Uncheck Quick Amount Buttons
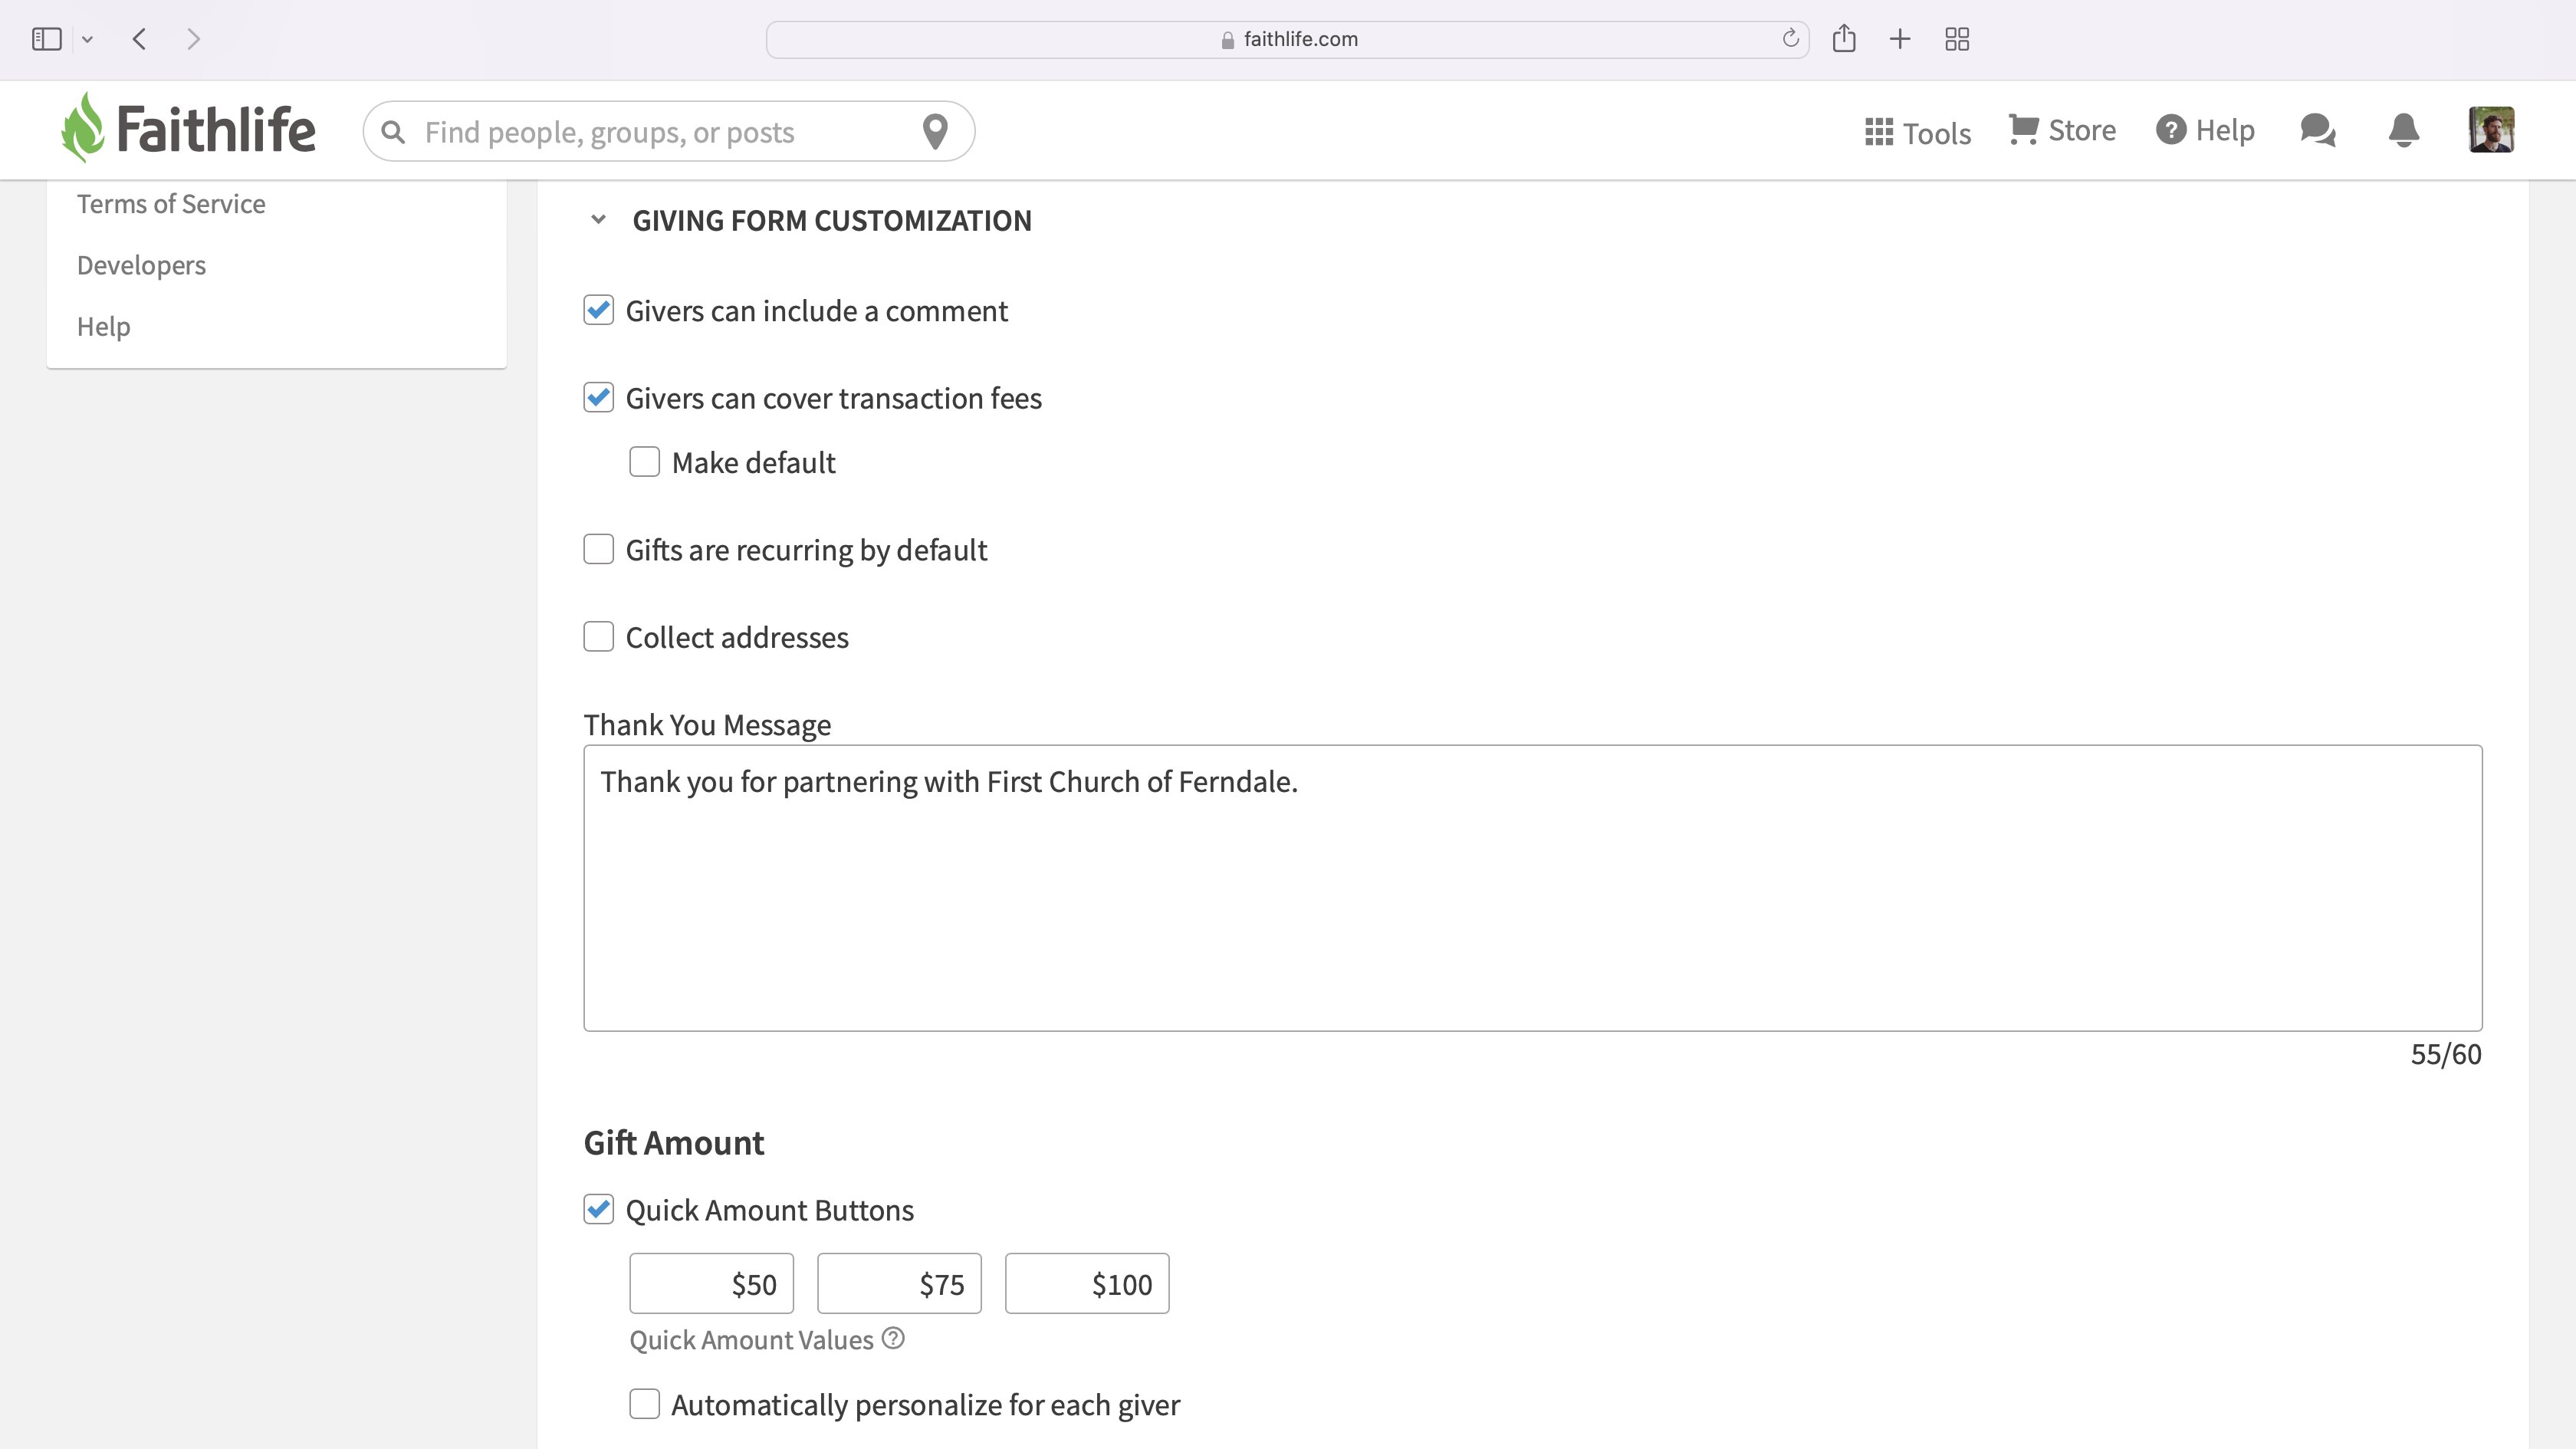 click(x=598, y=1210)
